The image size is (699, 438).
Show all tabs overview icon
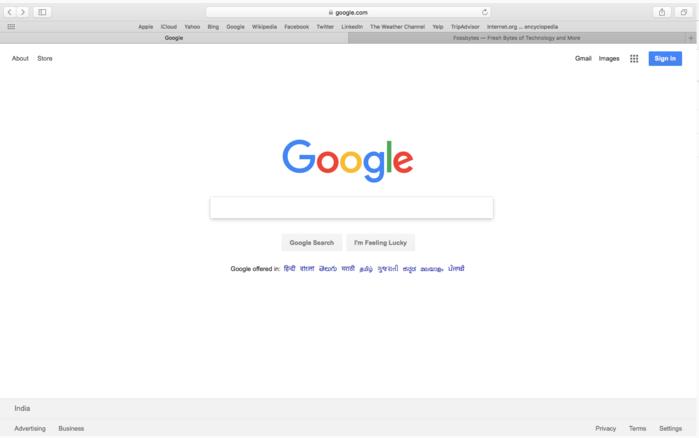(683, 12)
